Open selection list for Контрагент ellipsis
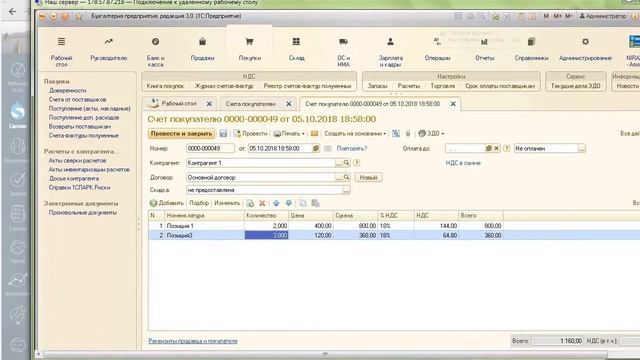The height and width of the screenshot is (360, 640). tap(339, 163)
